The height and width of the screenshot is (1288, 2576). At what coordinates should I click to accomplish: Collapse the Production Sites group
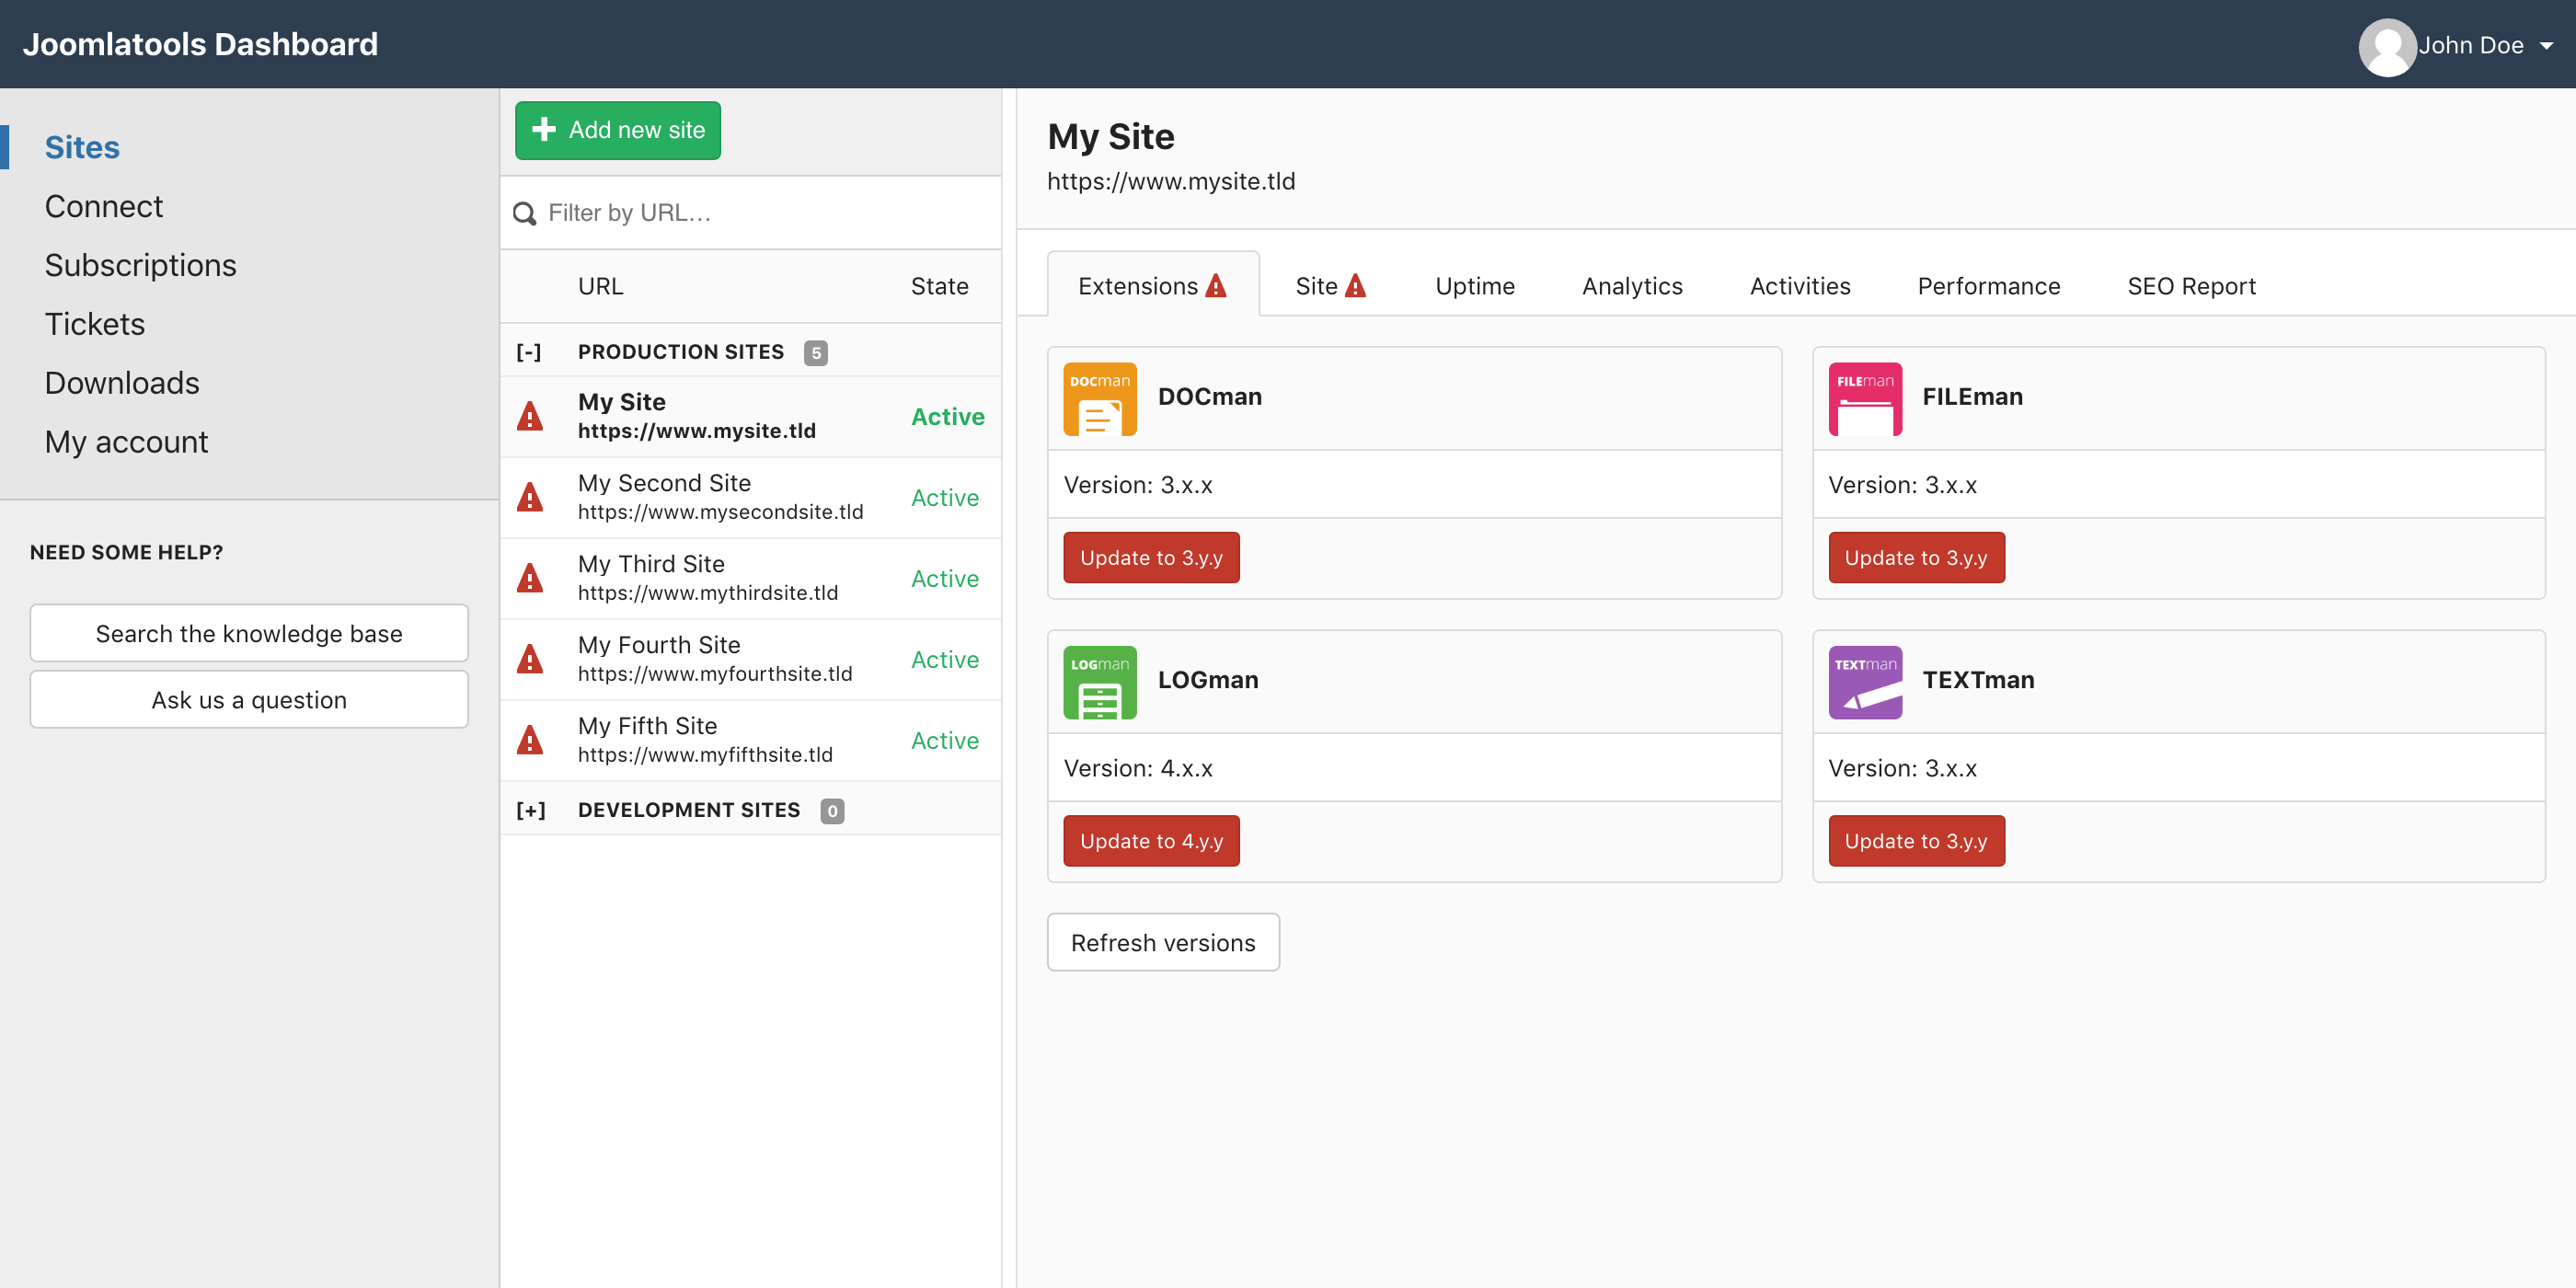529,352
